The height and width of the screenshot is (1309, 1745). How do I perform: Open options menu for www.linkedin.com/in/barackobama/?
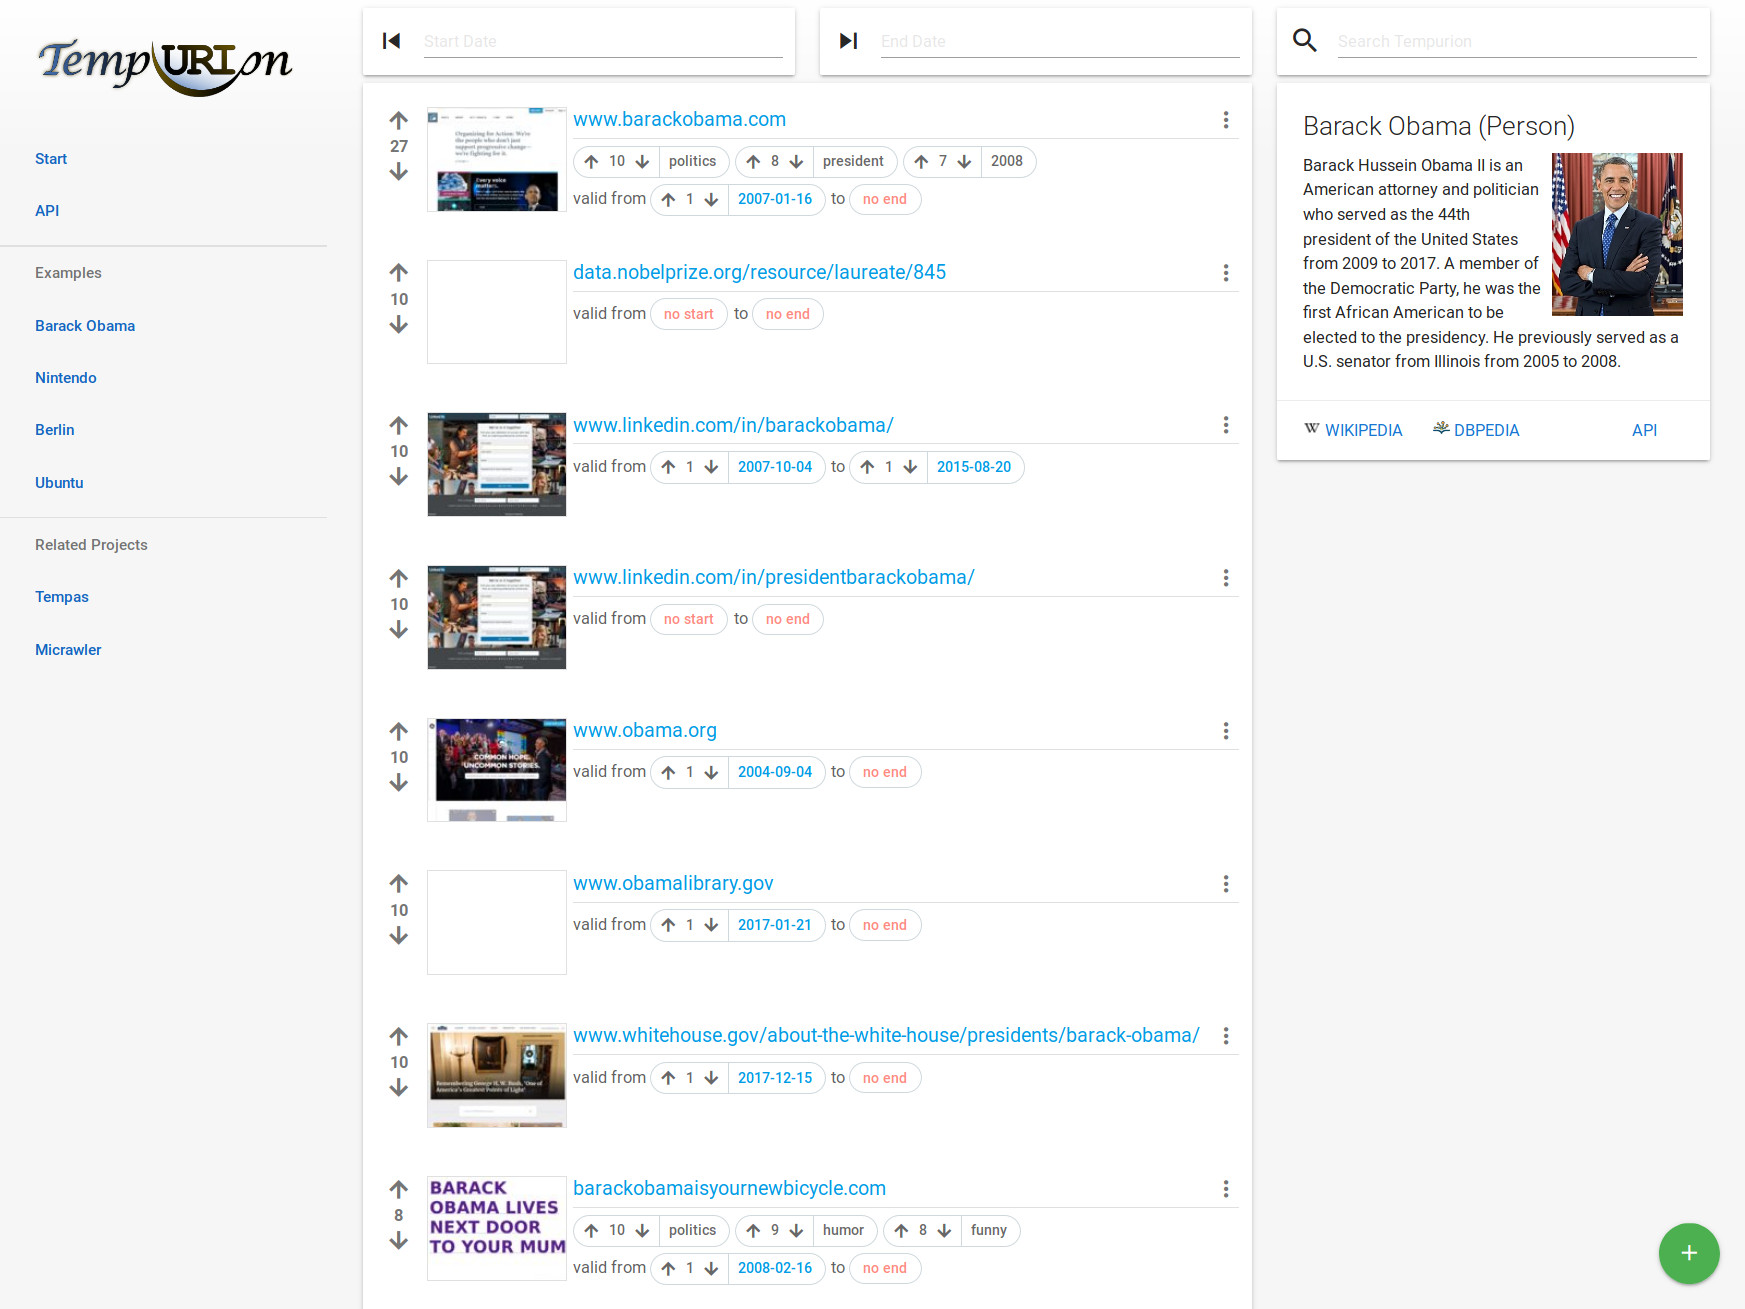tap(1226, 425)
